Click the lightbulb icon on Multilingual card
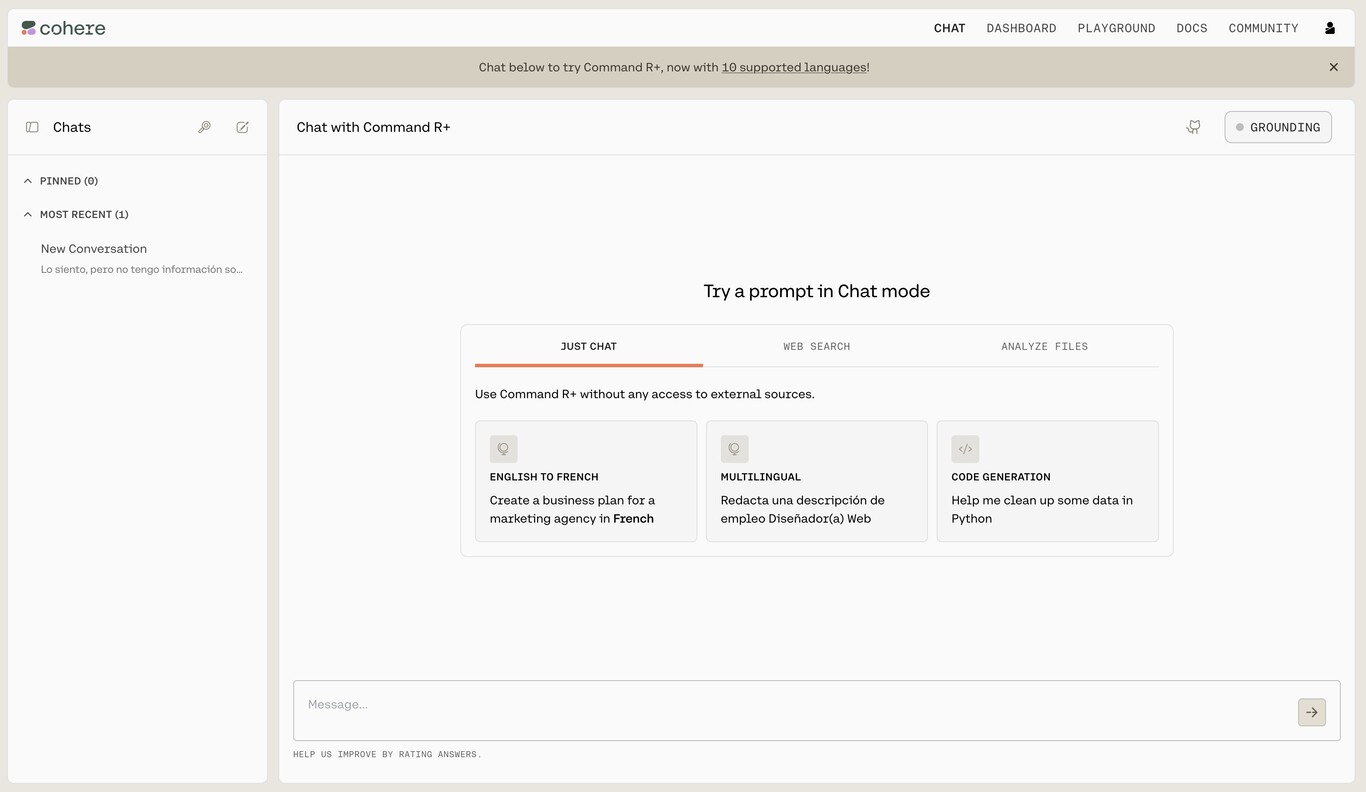The image size is (1366, 792). (x=734, y=449)
